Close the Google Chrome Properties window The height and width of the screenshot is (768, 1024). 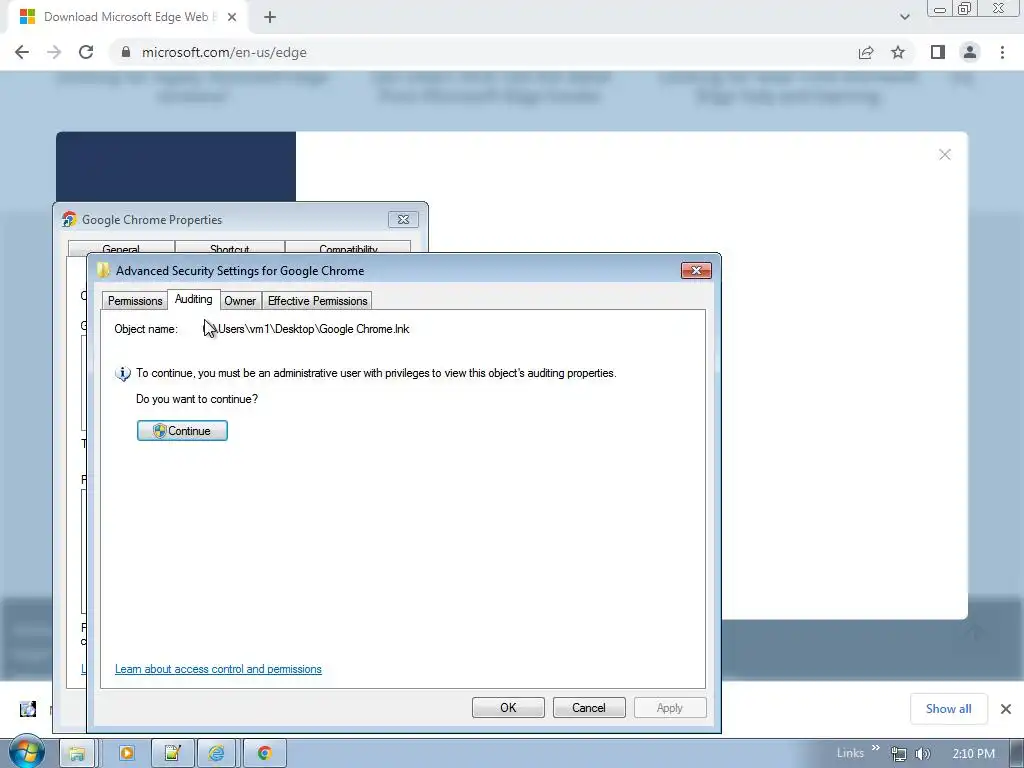pyautogui.click(x=403, y=219)
